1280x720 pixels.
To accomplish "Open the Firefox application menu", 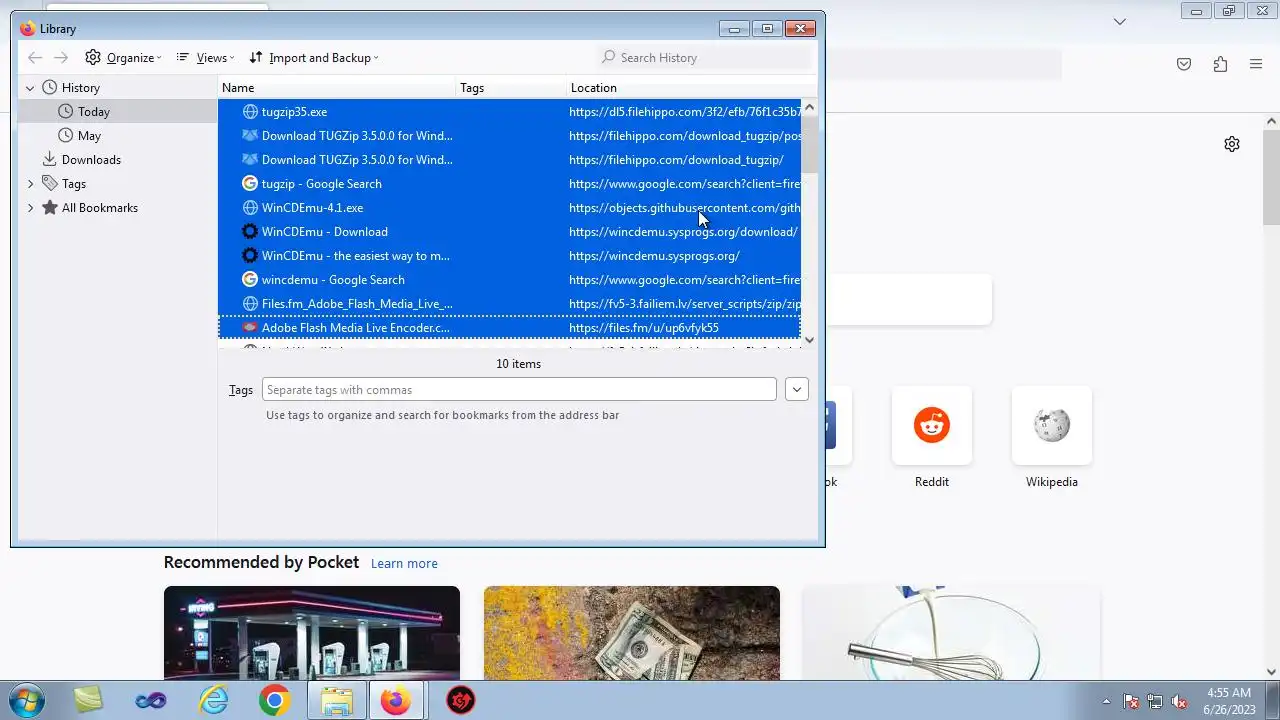I will click(x=1256, y=65).
